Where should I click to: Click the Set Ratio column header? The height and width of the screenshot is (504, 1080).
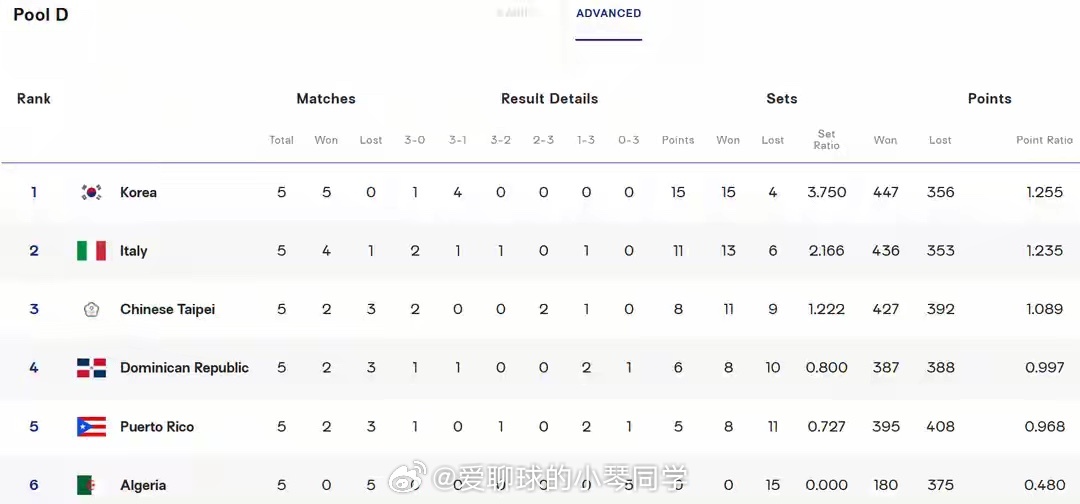[x=827, y=140]
